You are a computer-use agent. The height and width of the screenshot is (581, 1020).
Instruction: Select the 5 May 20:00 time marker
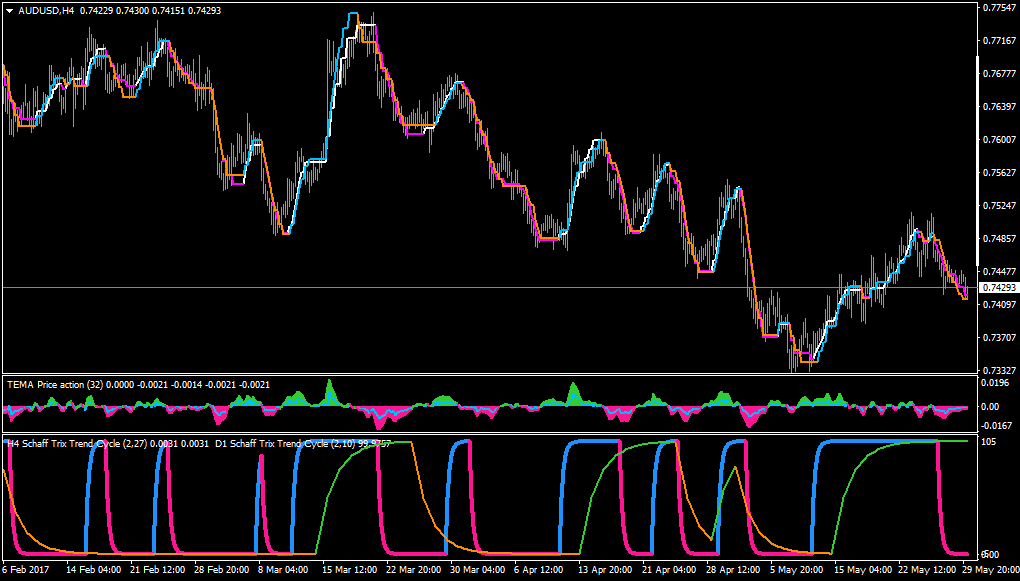click(x=798, y=569)
